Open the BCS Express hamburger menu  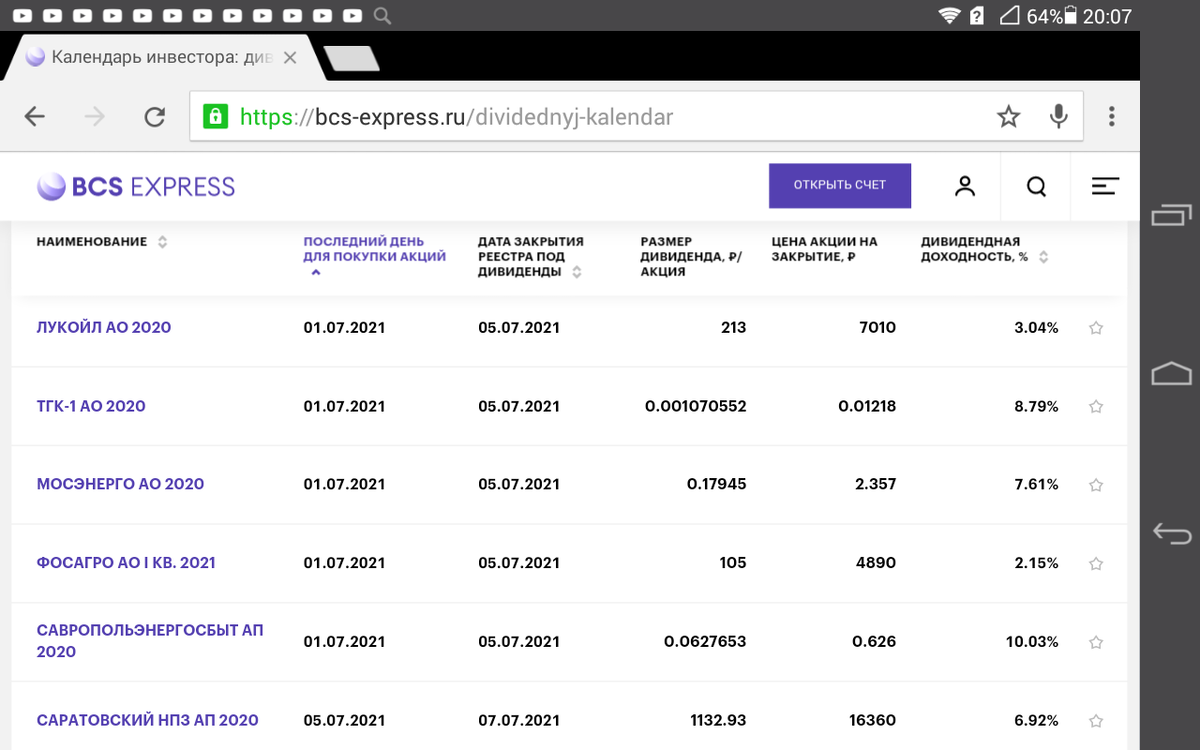coord(1105,186)
